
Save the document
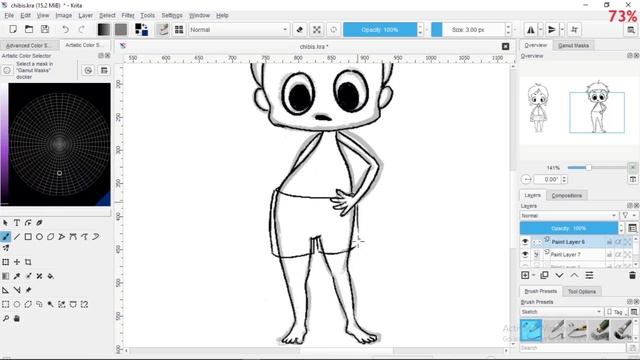pyautogui.click(x=45, y=29)
